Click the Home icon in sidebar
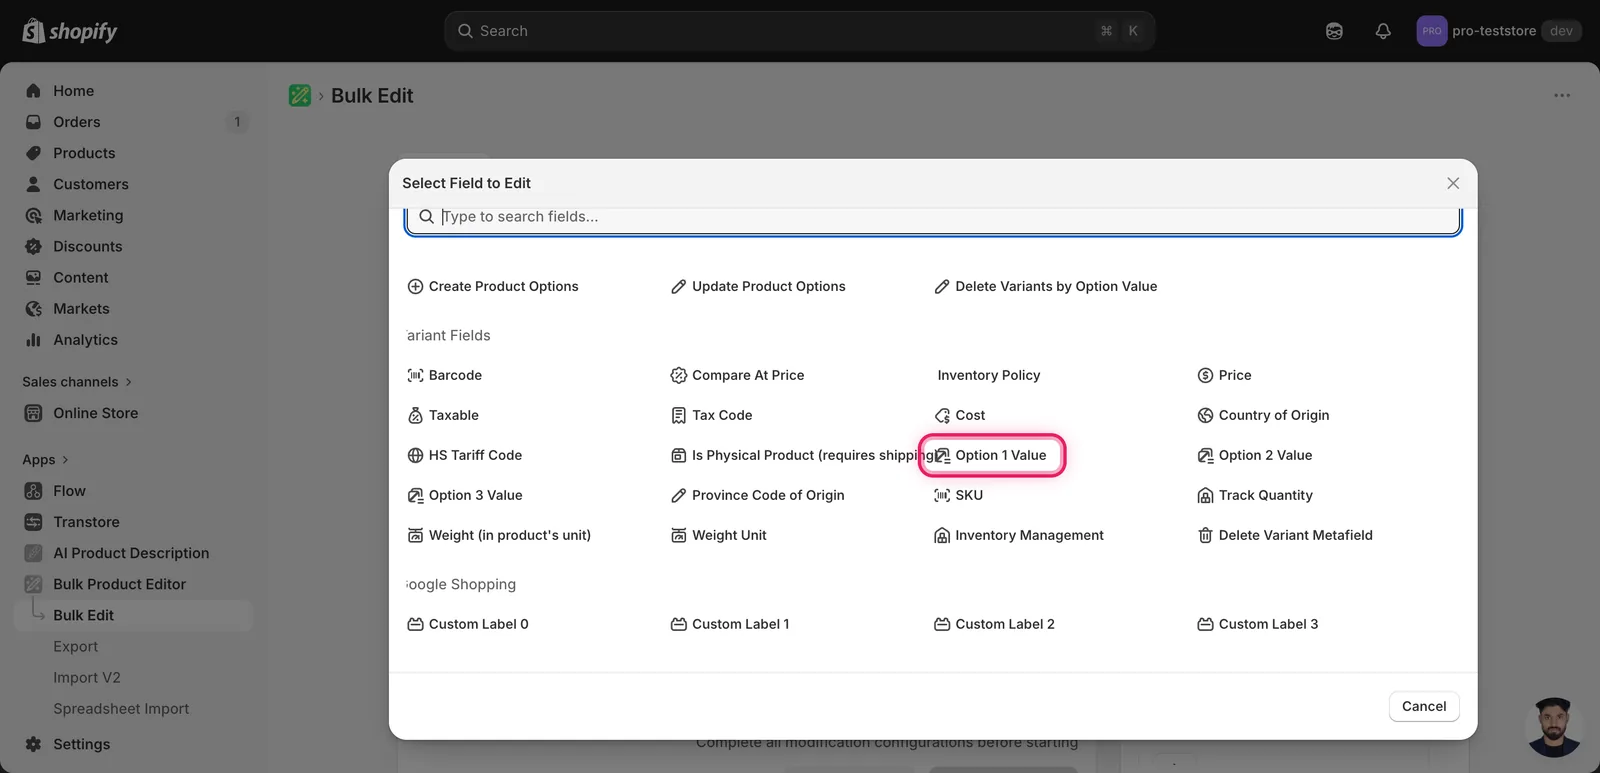Viewport: 1600px width, 773px height. [x=33, y=91]
